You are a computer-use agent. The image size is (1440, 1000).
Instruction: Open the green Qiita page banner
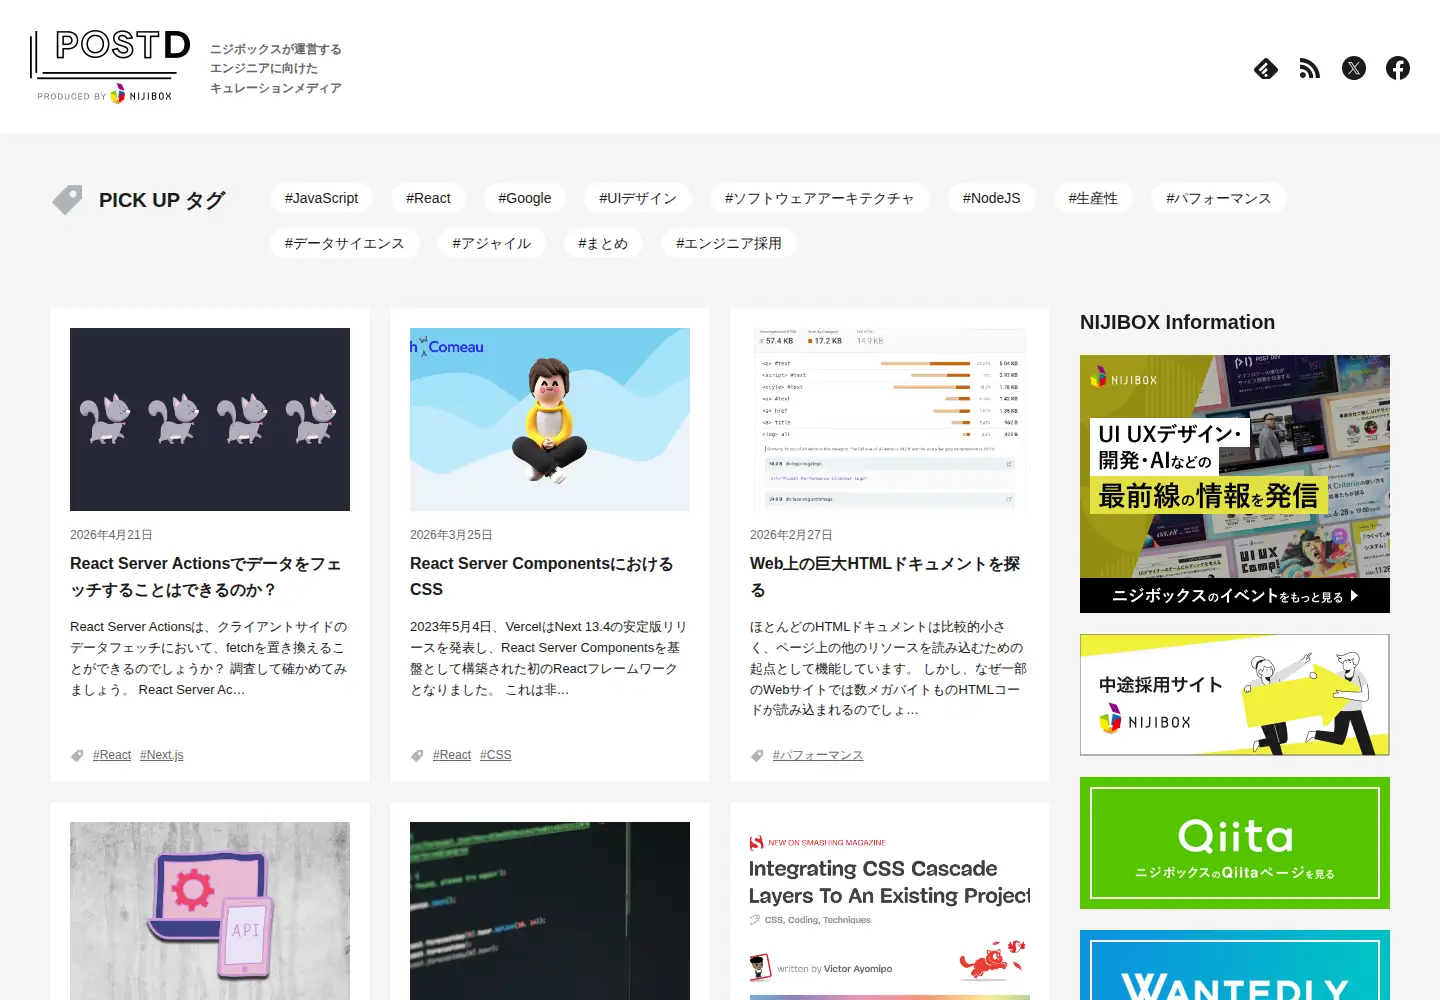tap(1235, 843)
